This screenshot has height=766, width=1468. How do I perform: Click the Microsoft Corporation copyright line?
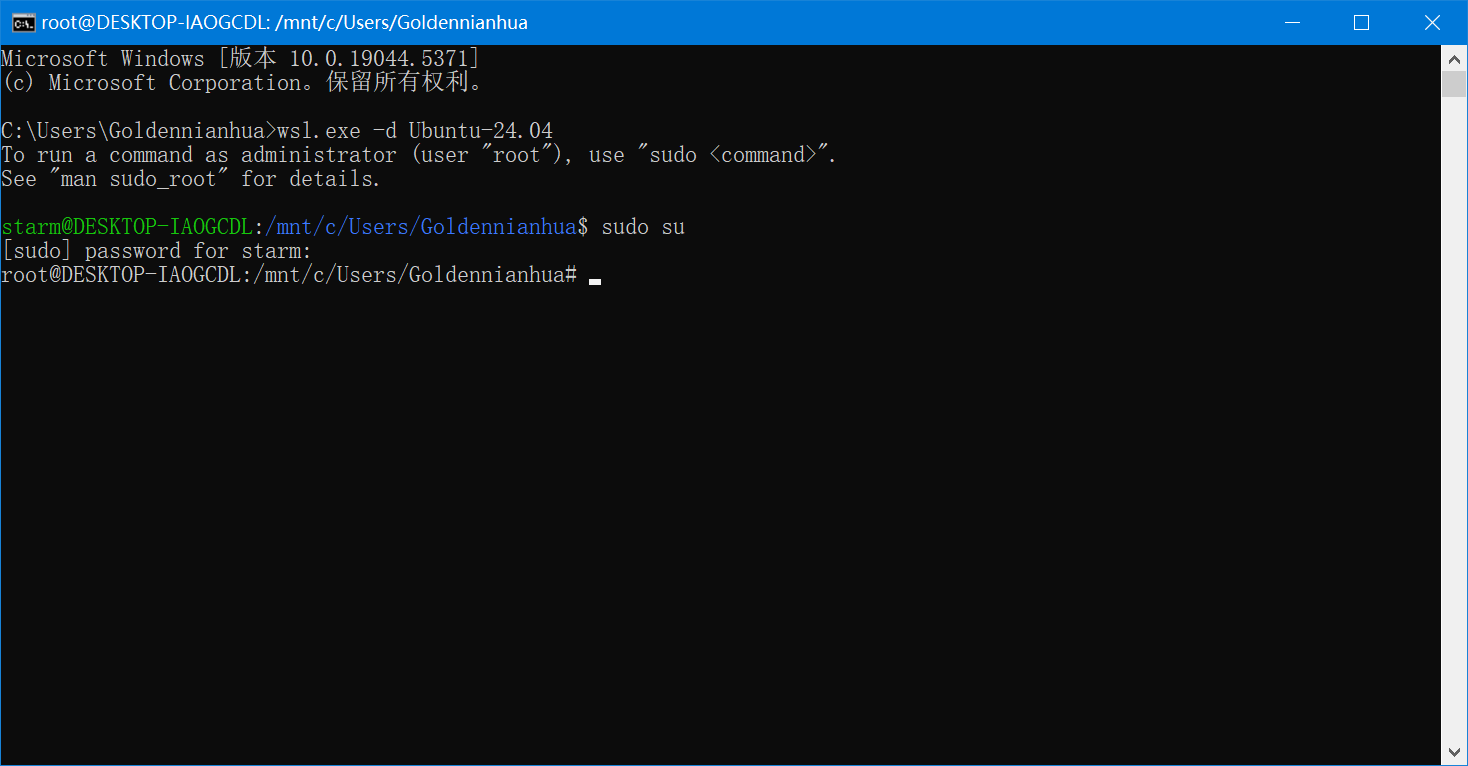click(243, 83)
